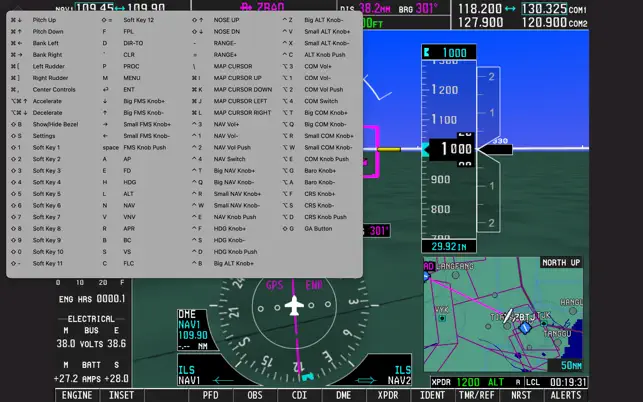Click the white aircraft symbol on the HSI
The image size is (643, 402).
(x=294, y=306)
